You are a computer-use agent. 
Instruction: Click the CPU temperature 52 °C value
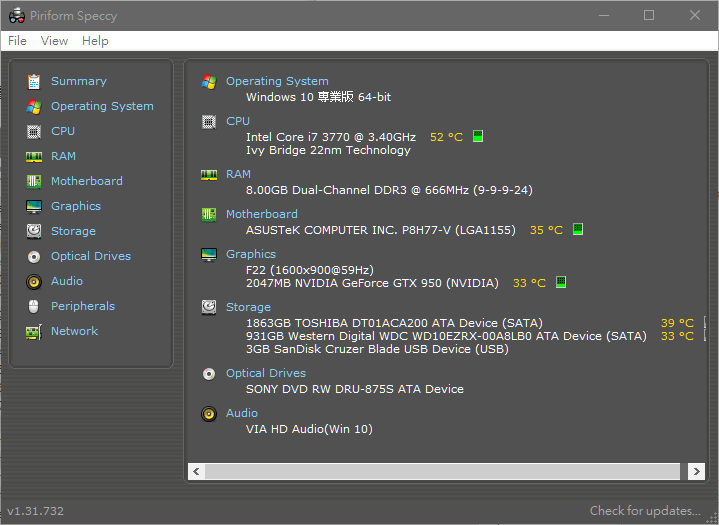click(x=446, y=137)
